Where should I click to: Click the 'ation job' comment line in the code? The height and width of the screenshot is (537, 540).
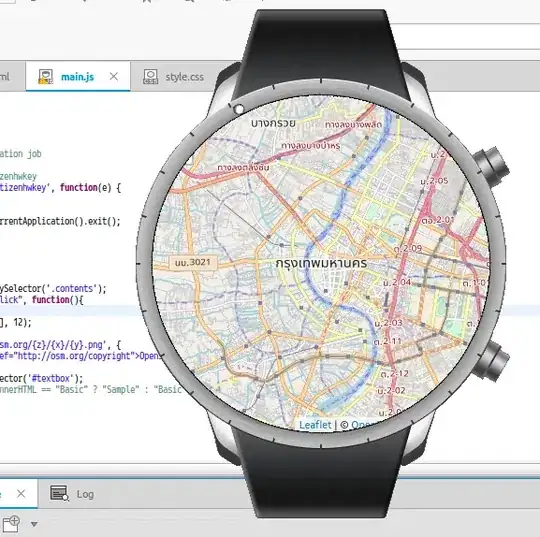[20, 154]
